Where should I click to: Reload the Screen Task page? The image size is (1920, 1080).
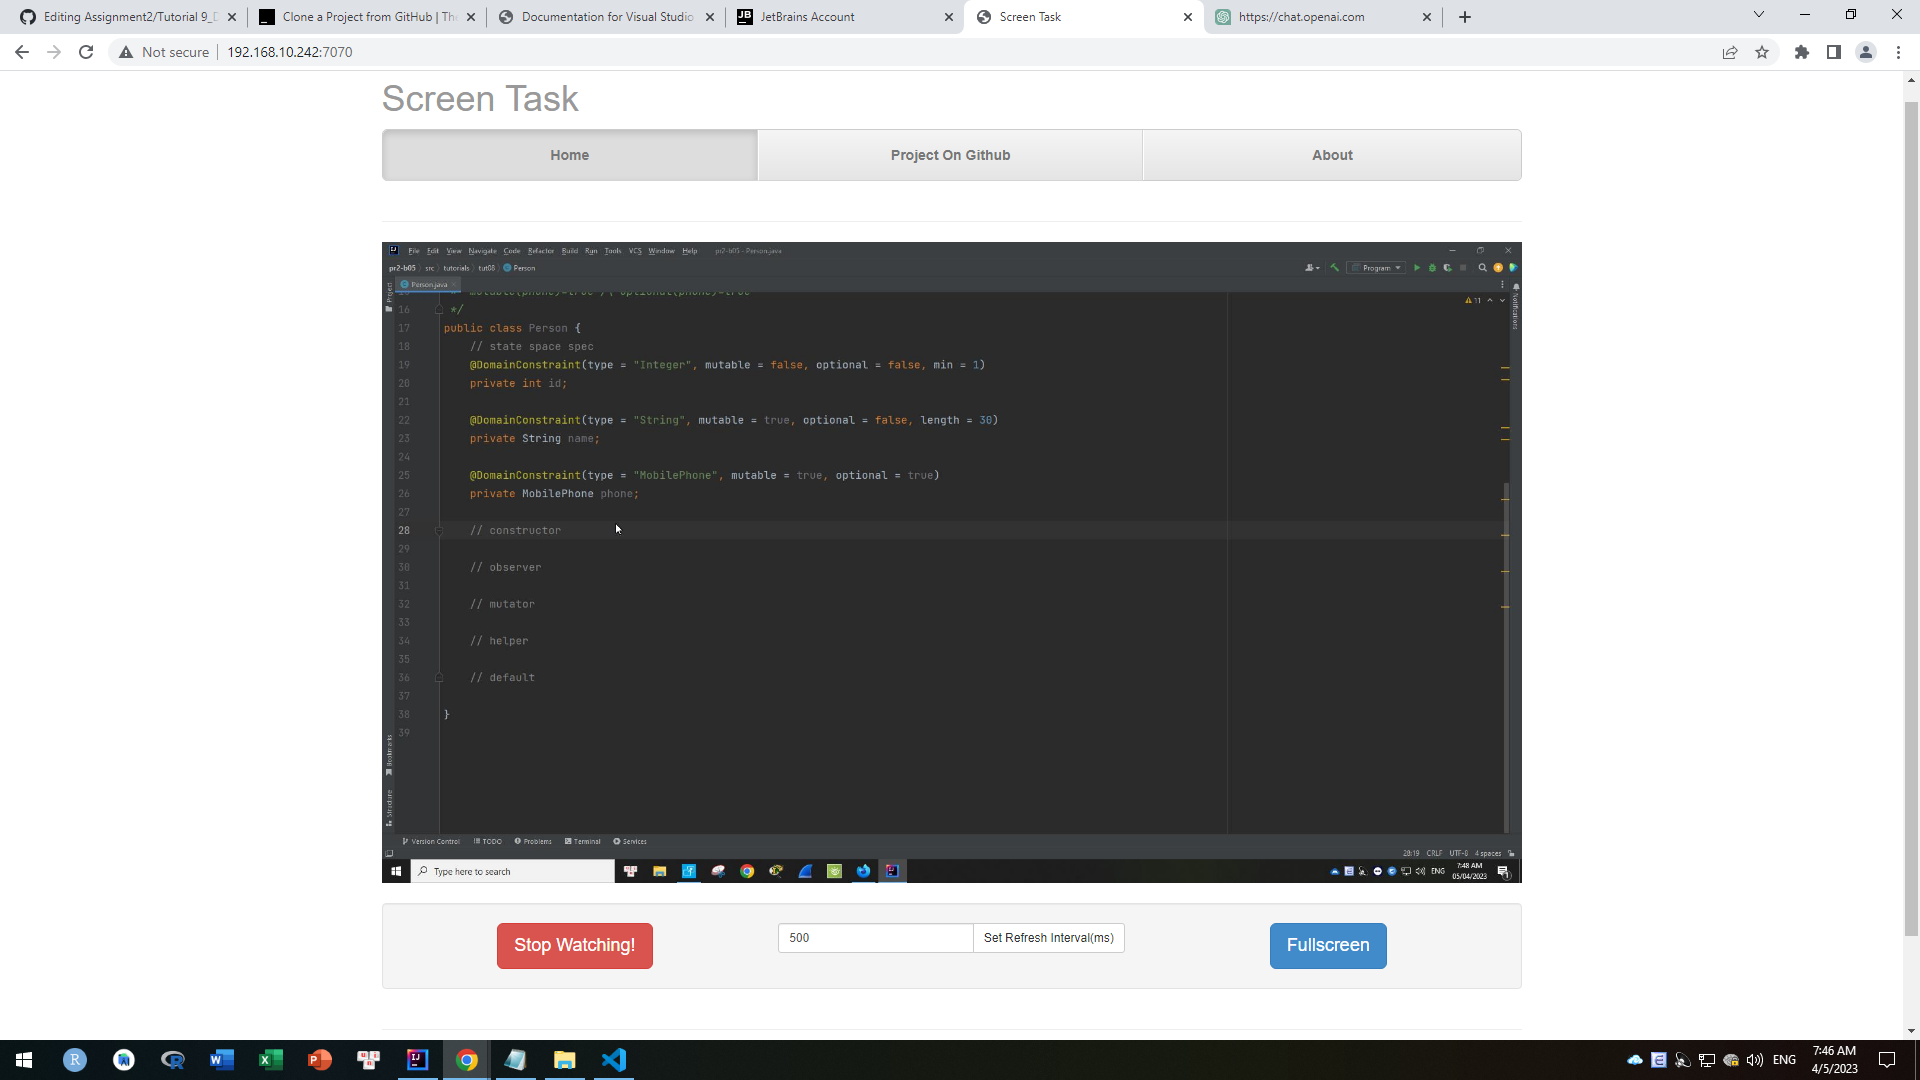[86, 52]
